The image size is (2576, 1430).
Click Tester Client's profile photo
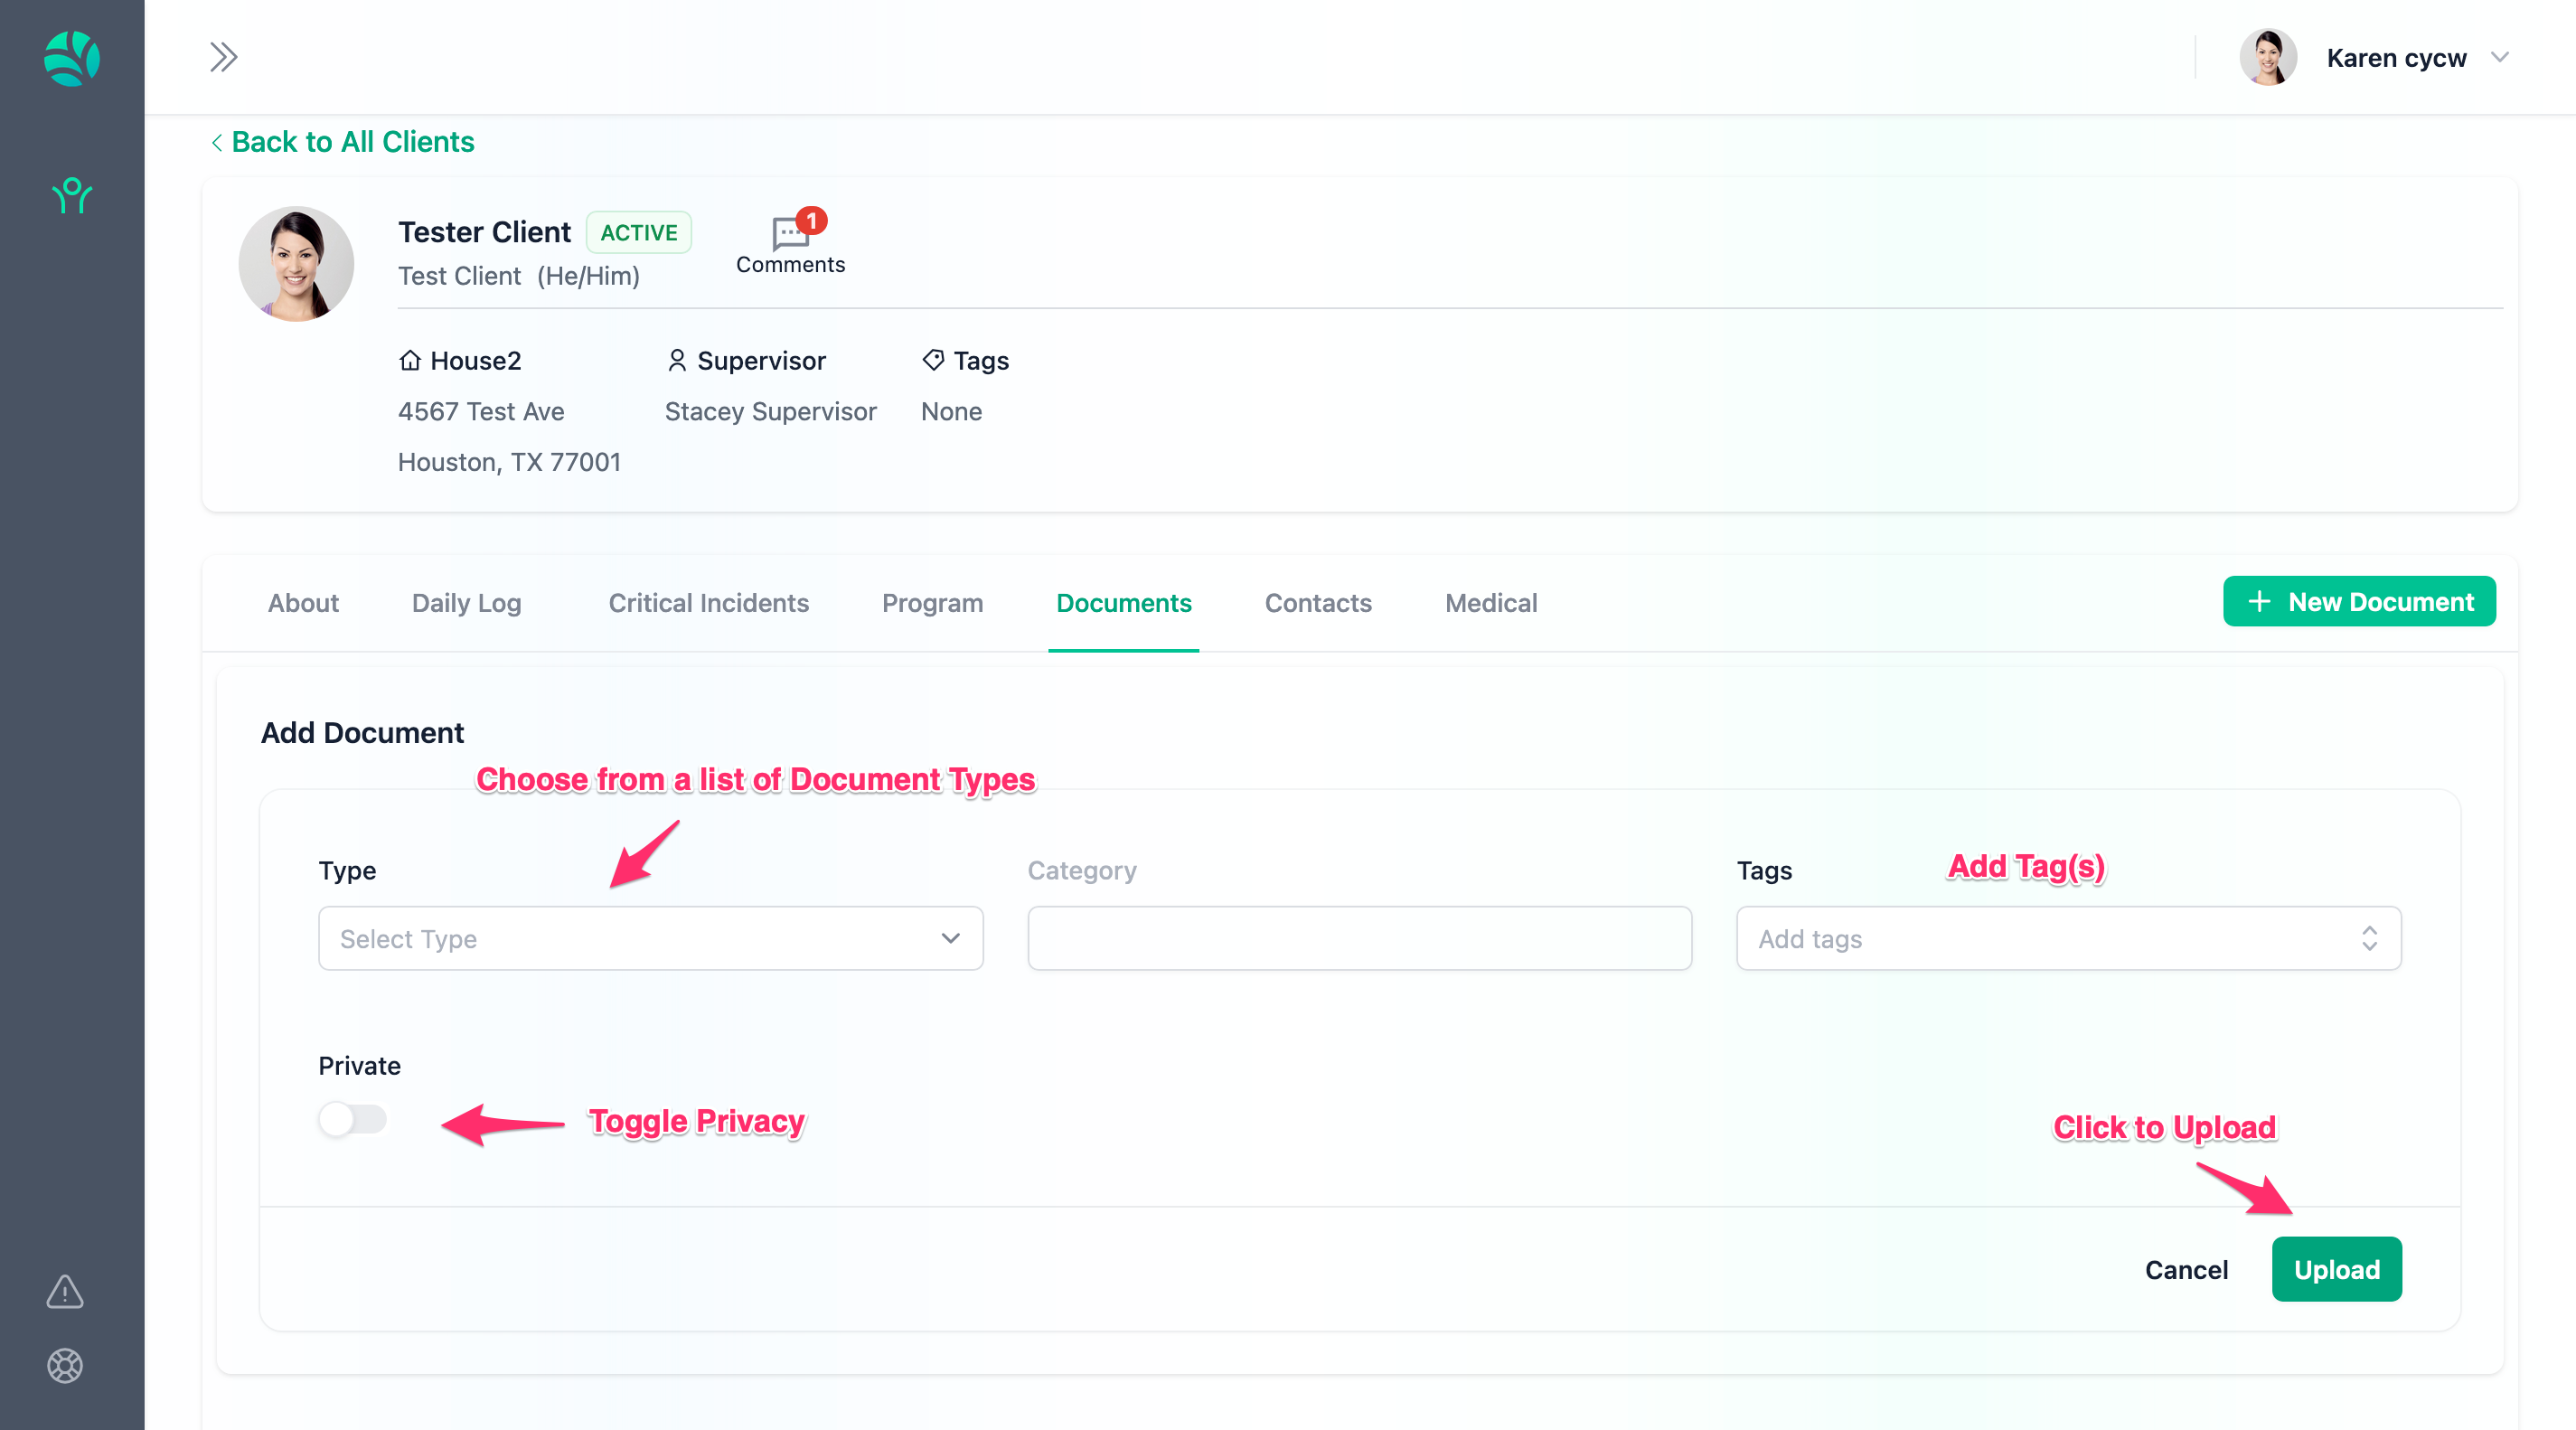pyautogui.click(x=296, y=264)
